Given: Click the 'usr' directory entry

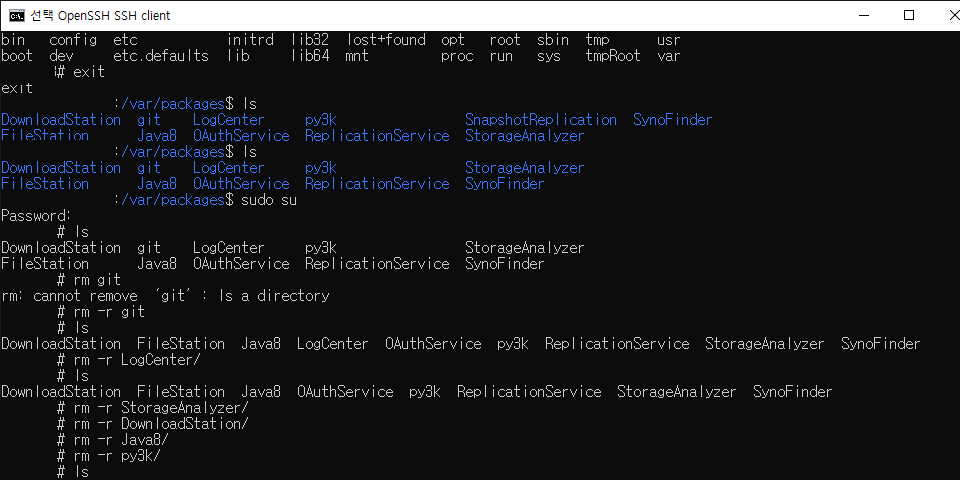Looking at the screenshot, I should (668, 40).
